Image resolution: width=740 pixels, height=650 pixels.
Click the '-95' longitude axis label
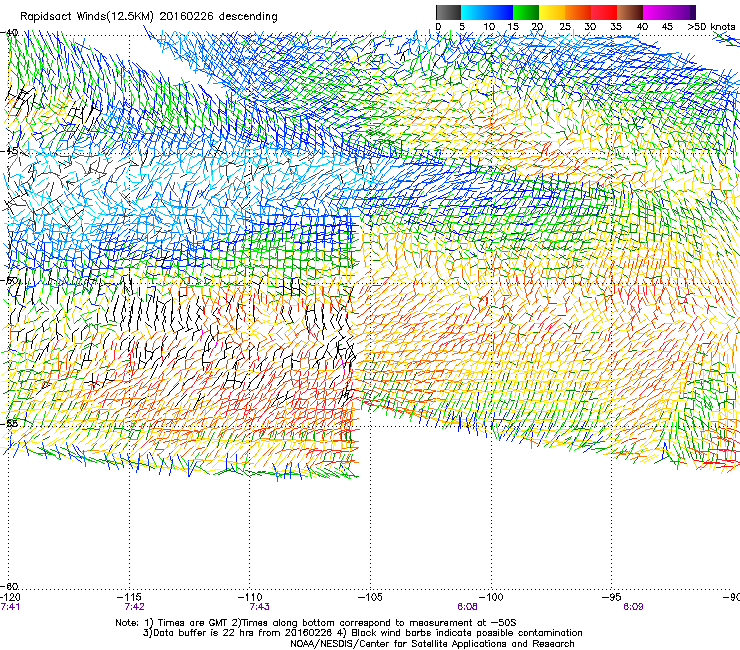(x=614, y=598)
